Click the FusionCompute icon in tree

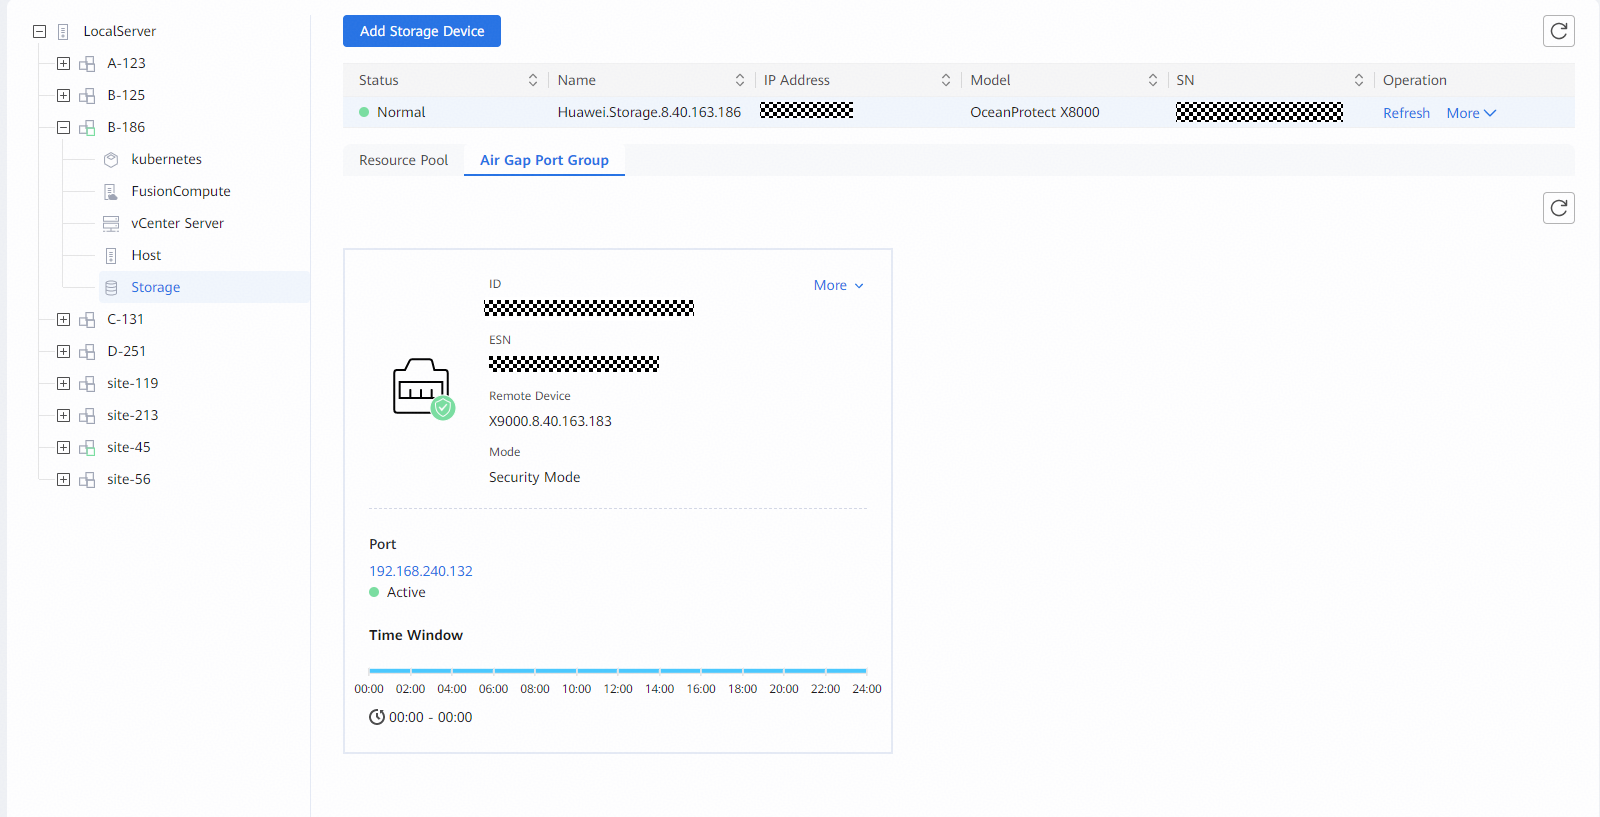(x=111, y=192)
